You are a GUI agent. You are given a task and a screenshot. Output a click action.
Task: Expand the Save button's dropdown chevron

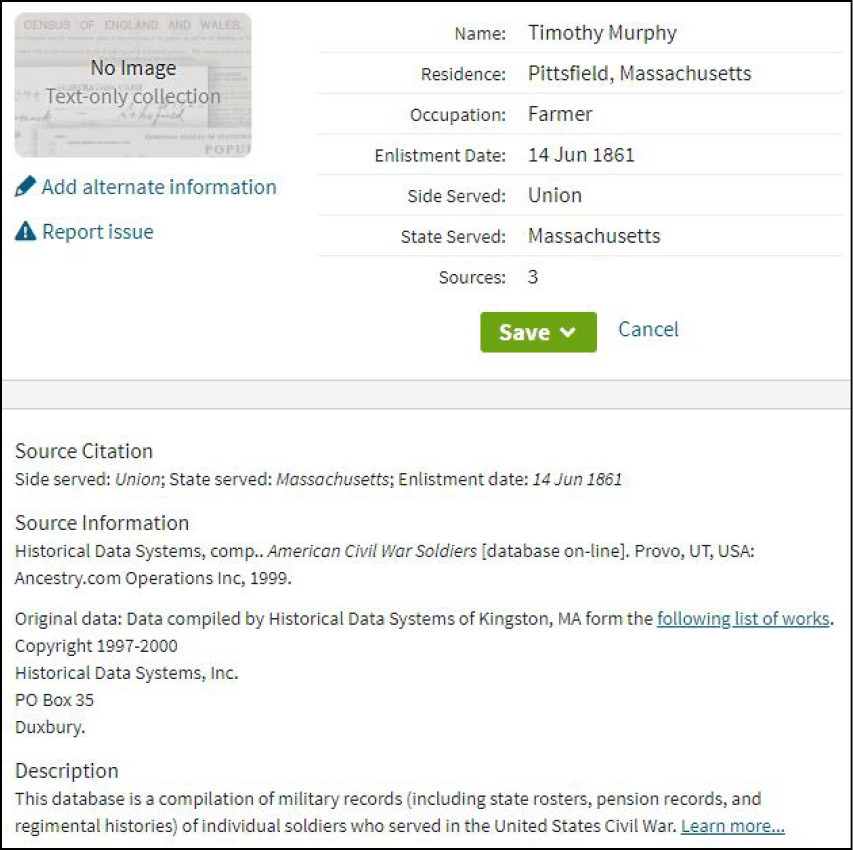[568, 333]
